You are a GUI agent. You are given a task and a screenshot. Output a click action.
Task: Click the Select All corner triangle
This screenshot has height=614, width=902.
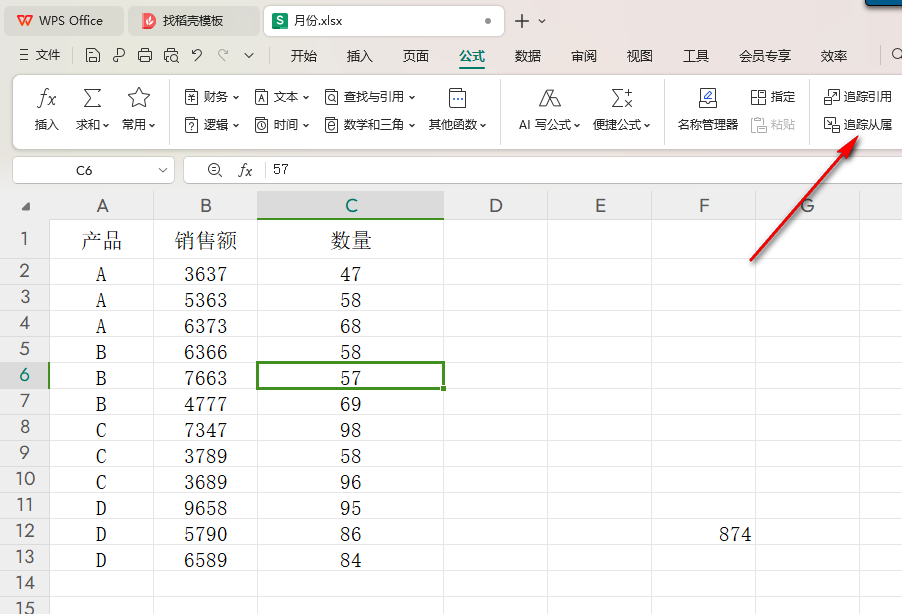[25, 206]
